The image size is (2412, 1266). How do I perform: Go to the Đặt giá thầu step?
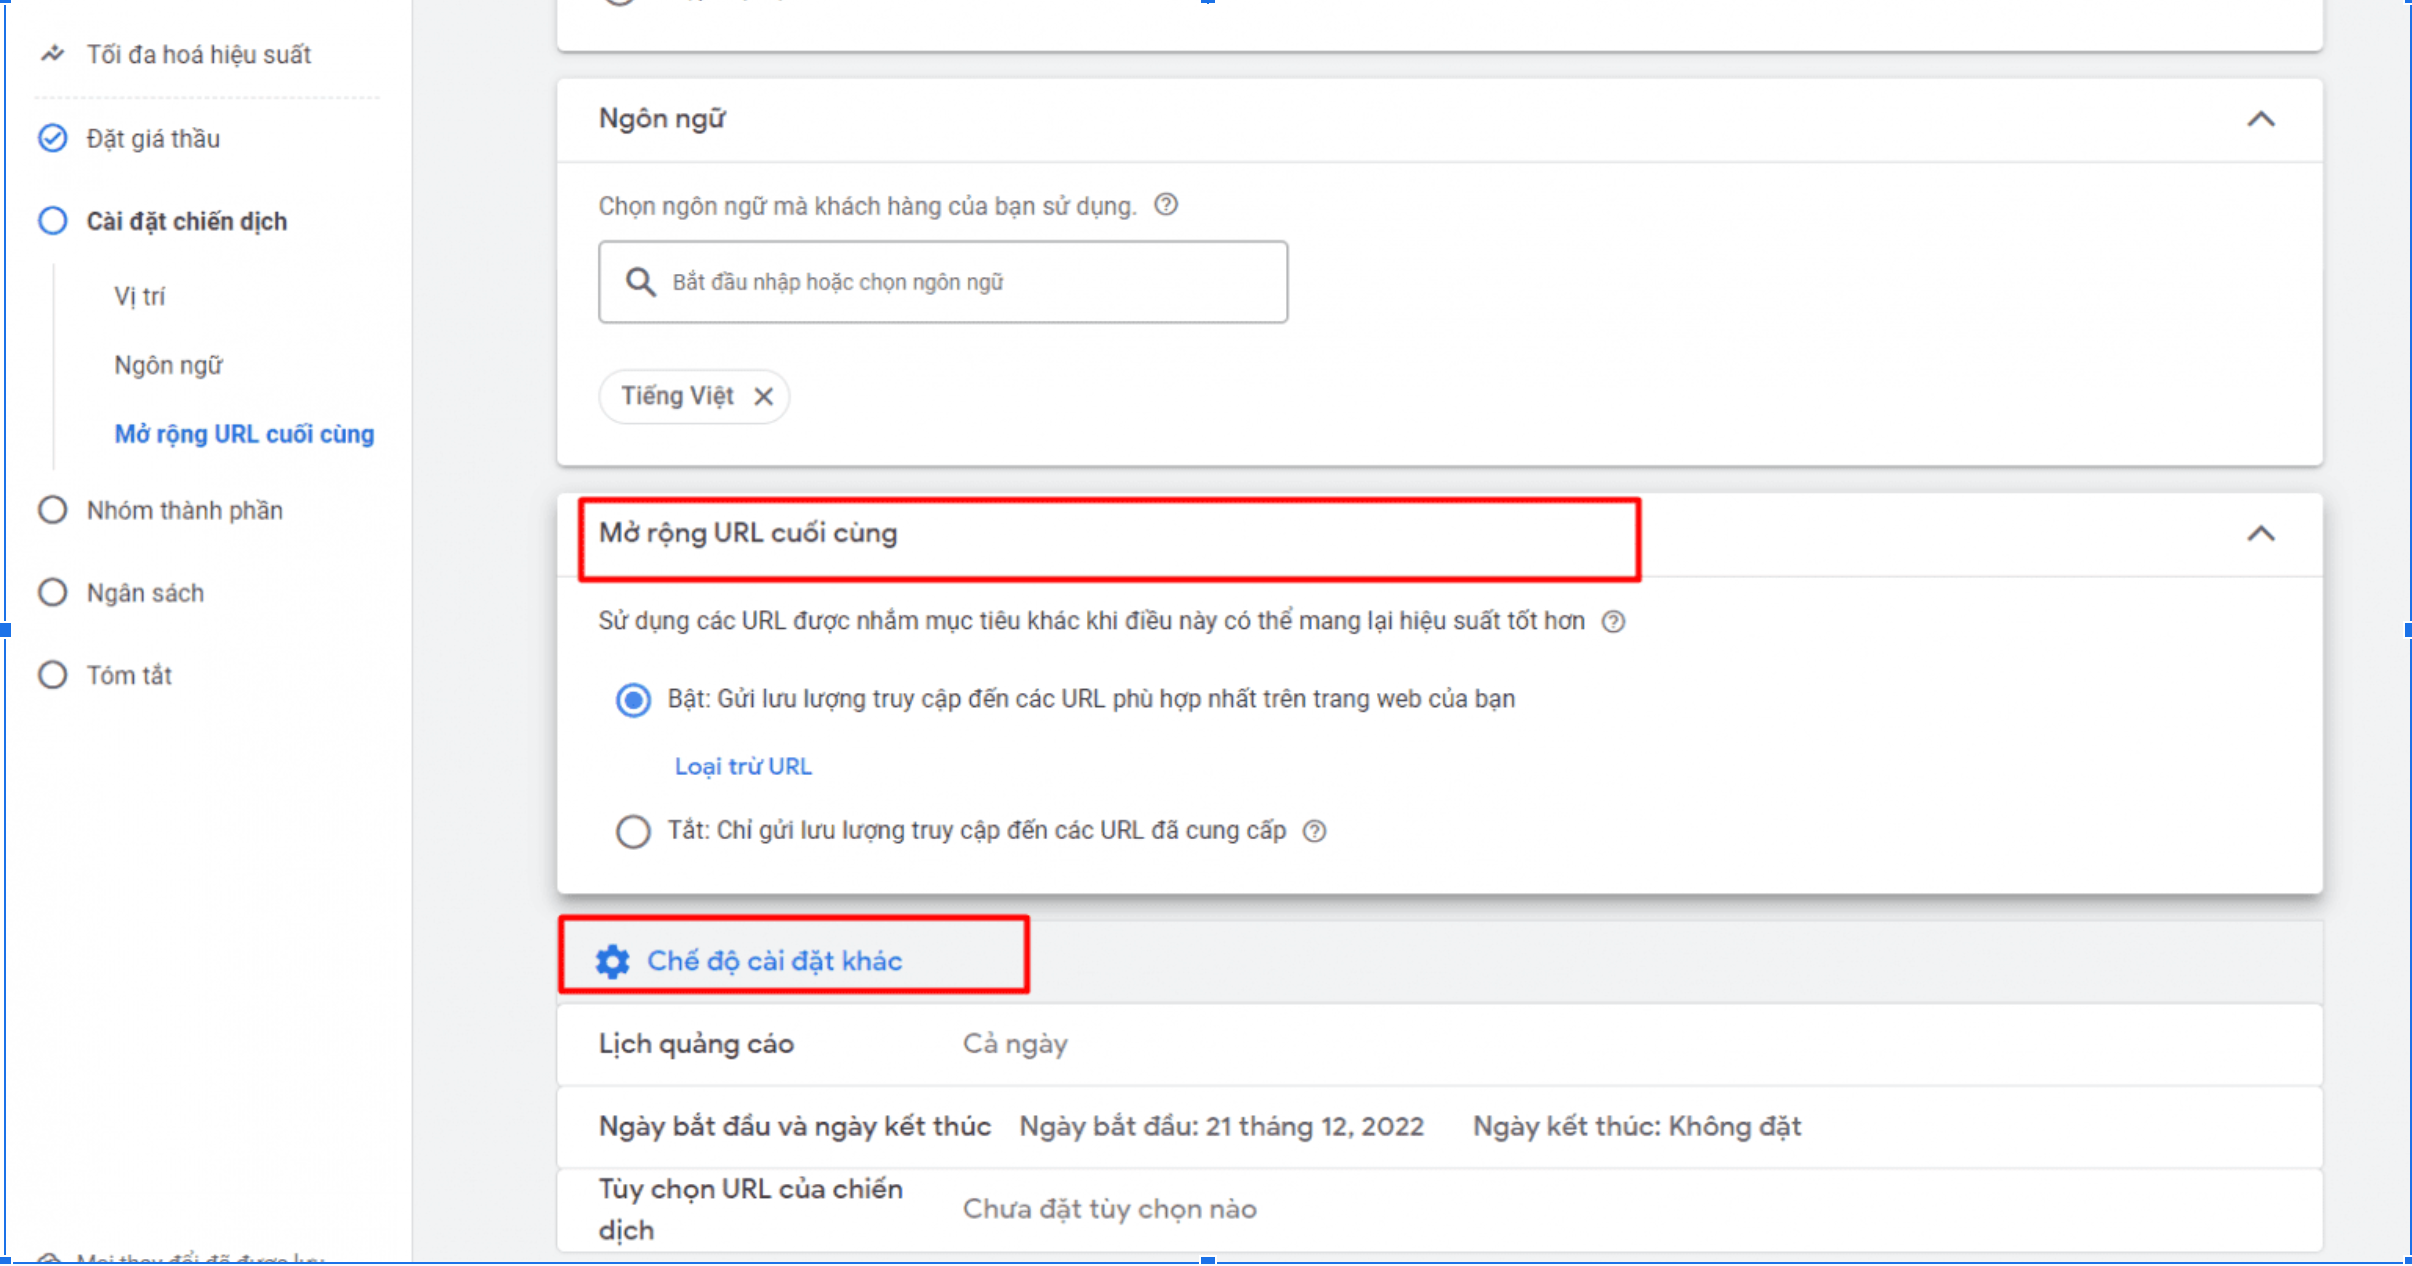(153, 138)
